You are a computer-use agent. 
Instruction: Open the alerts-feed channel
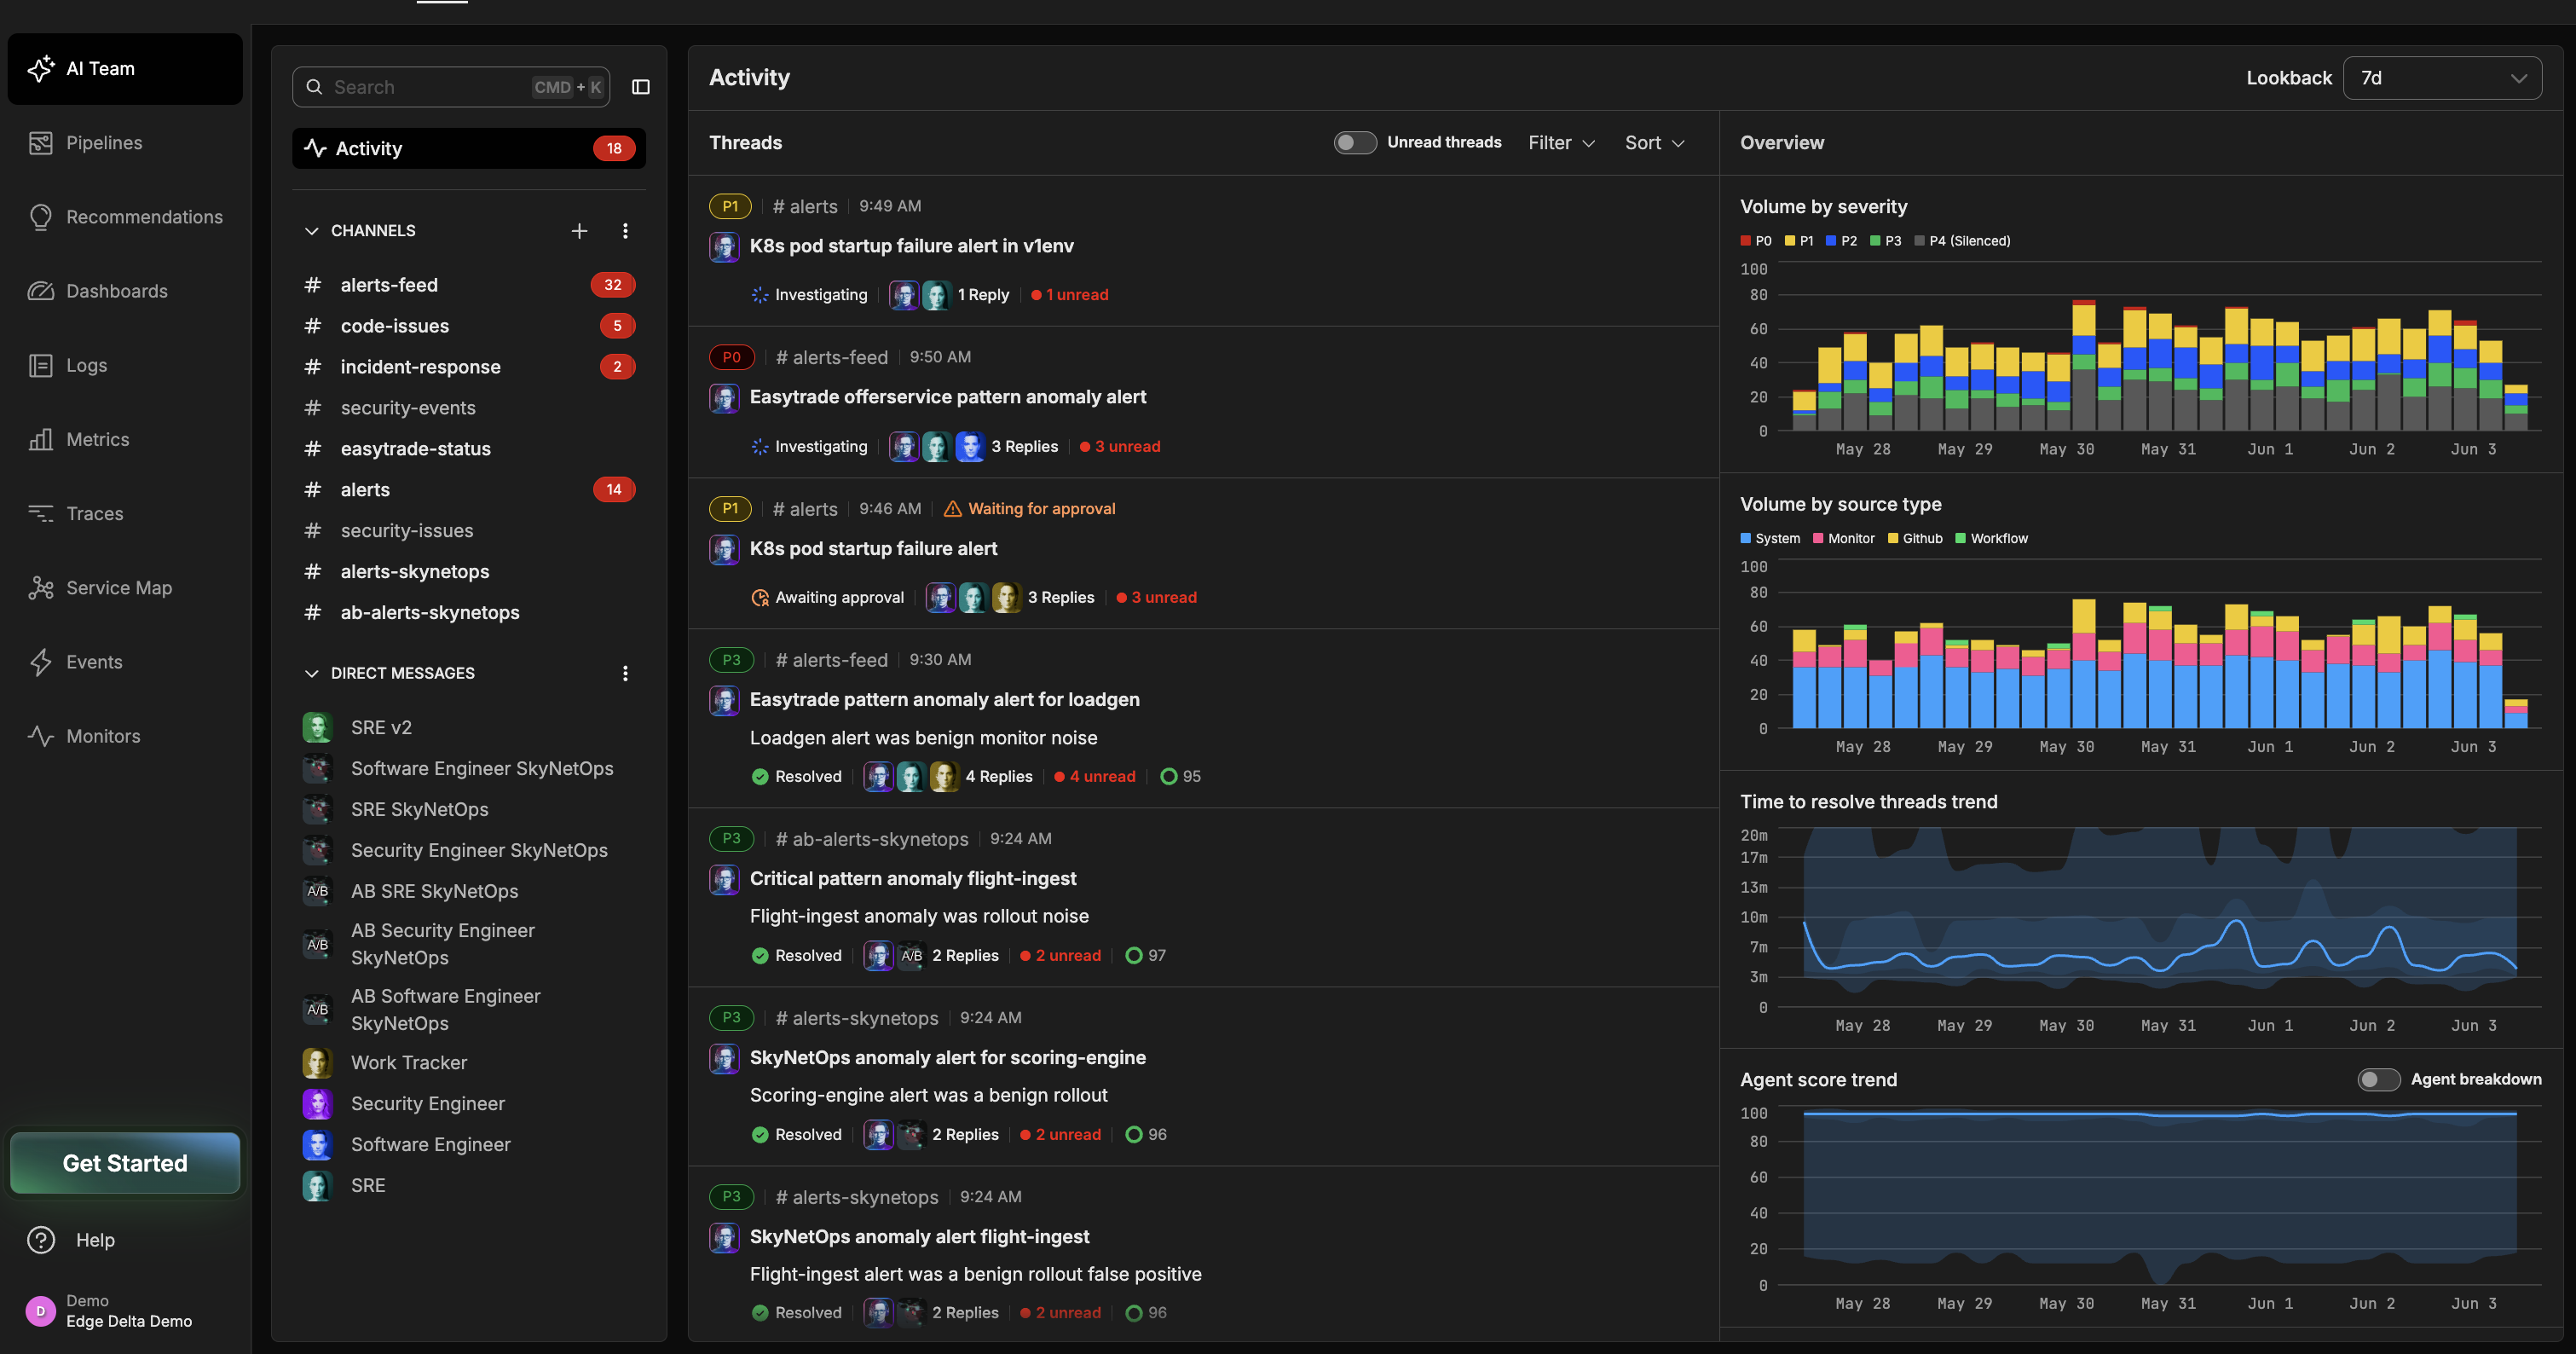coord(469,285)
